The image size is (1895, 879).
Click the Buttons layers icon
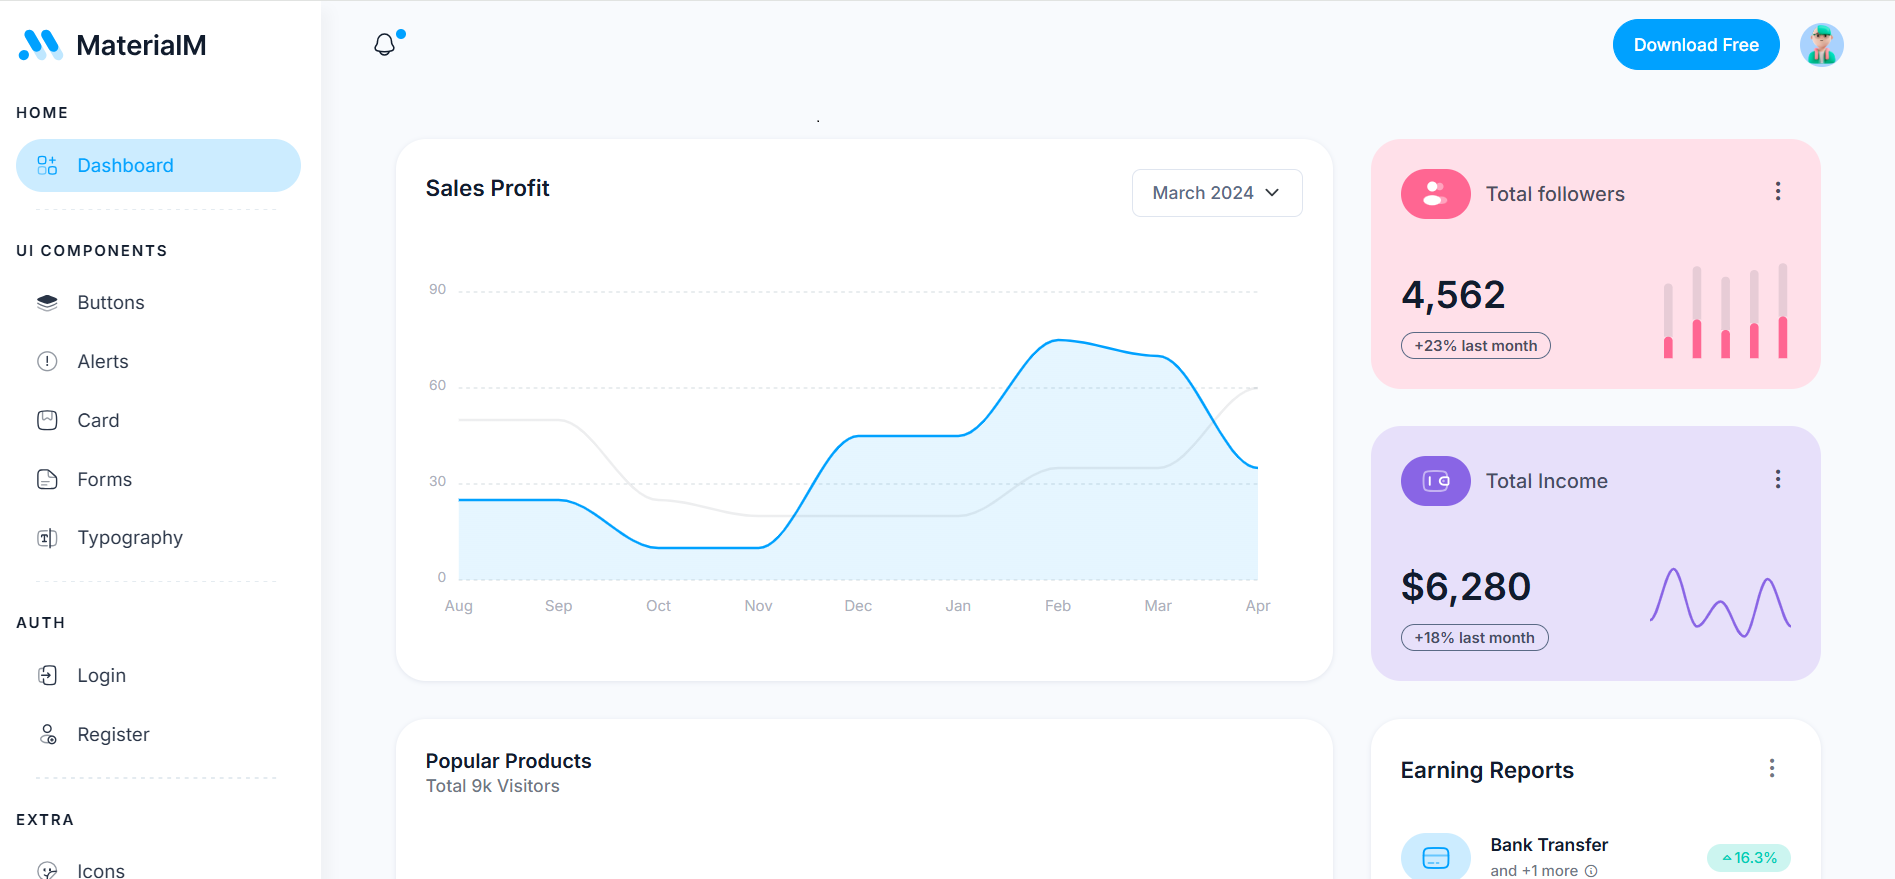[x=47, y=302]
